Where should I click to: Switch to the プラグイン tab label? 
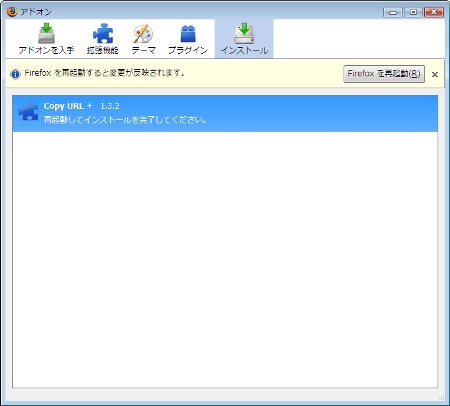point(188,50)
